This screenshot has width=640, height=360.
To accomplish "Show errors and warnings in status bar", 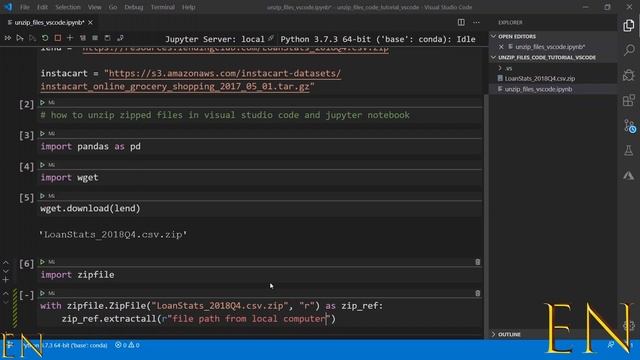I will pyautogui.click(x=127, y=345).
